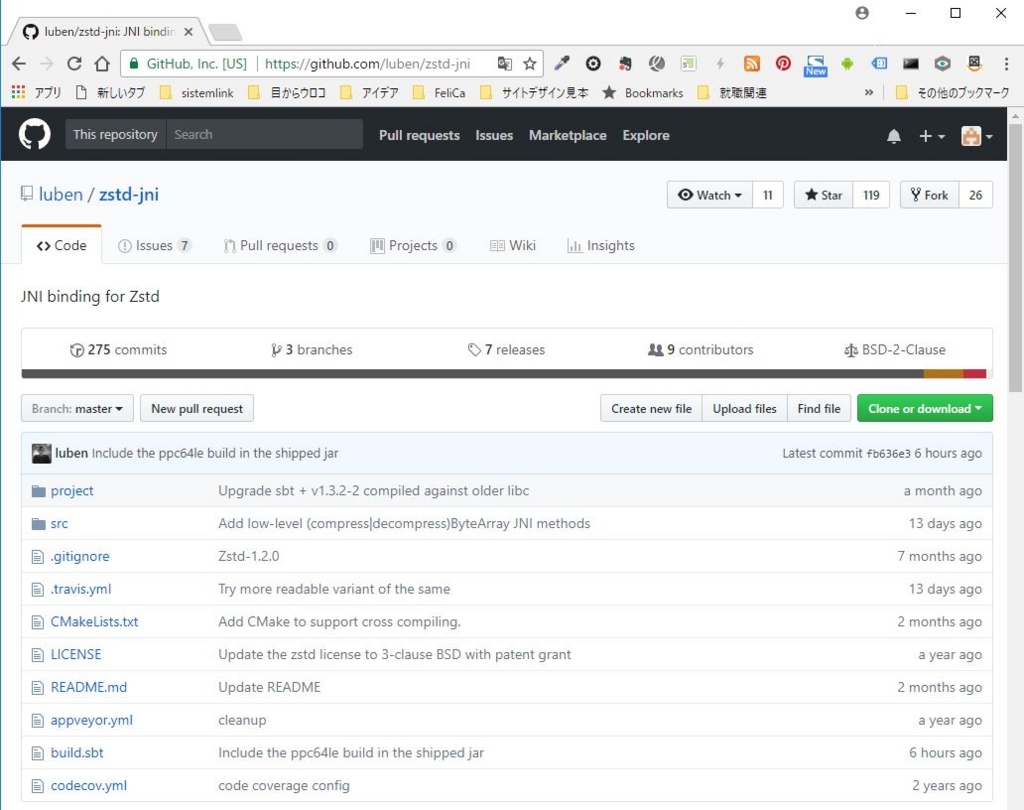Click the language breakdown color bar
Image resolution: width=1024 pixels, height=810 pixels.
click(507, 374)
